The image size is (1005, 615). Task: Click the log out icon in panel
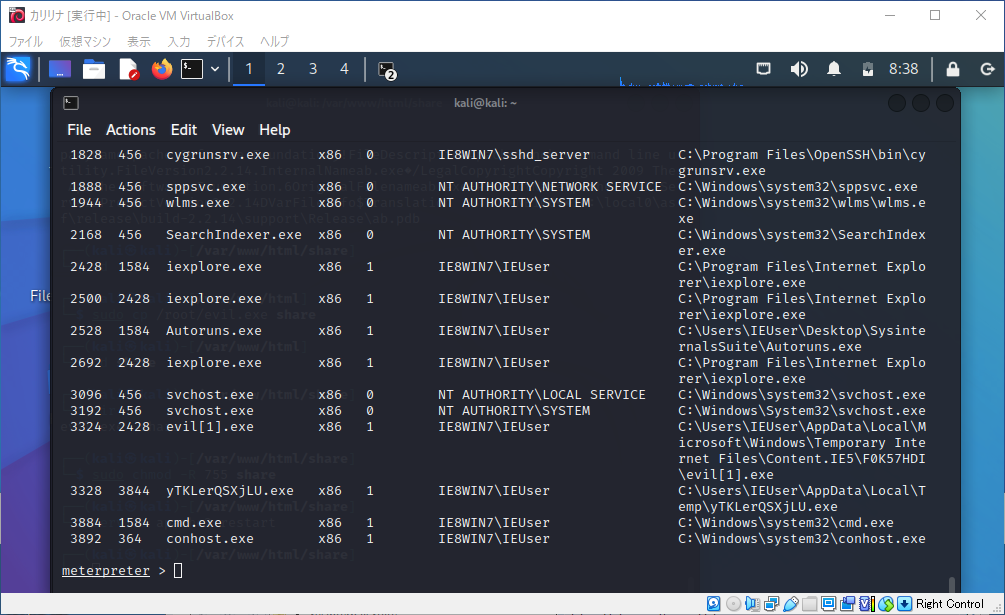[988, 69]
